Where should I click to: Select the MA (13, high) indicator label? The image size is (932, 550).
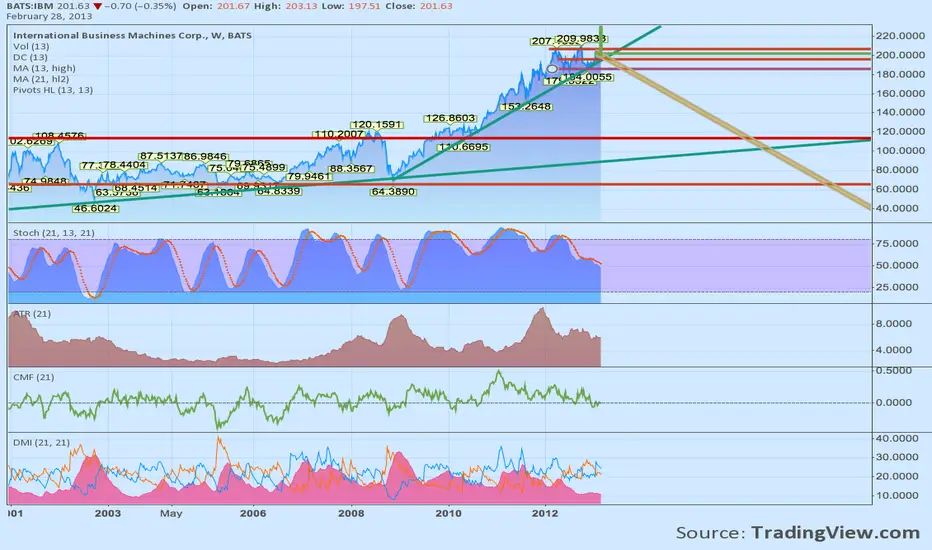click(44, 68)
